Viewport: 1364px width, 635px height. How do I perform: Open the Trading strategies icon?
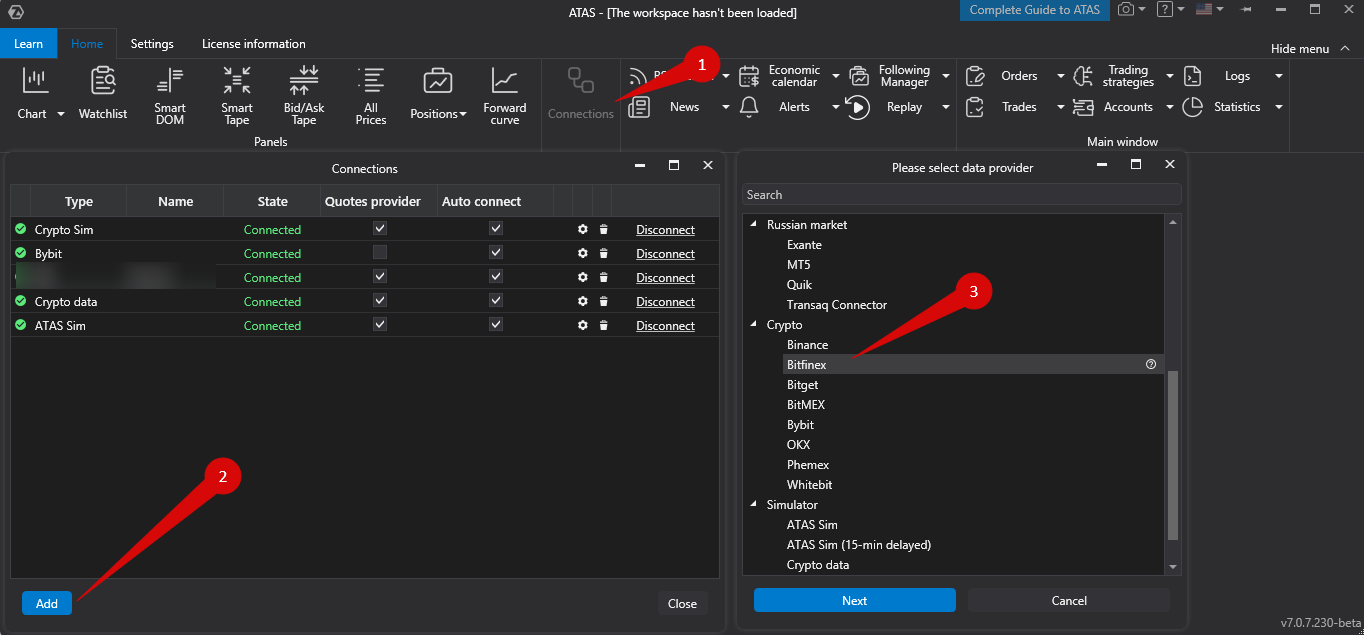point(1083,76)
